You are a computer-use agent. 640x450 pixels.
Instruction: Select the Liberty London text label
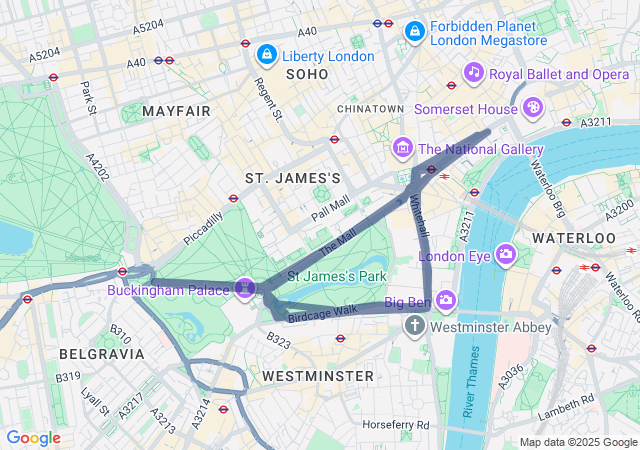coord(328,56)
